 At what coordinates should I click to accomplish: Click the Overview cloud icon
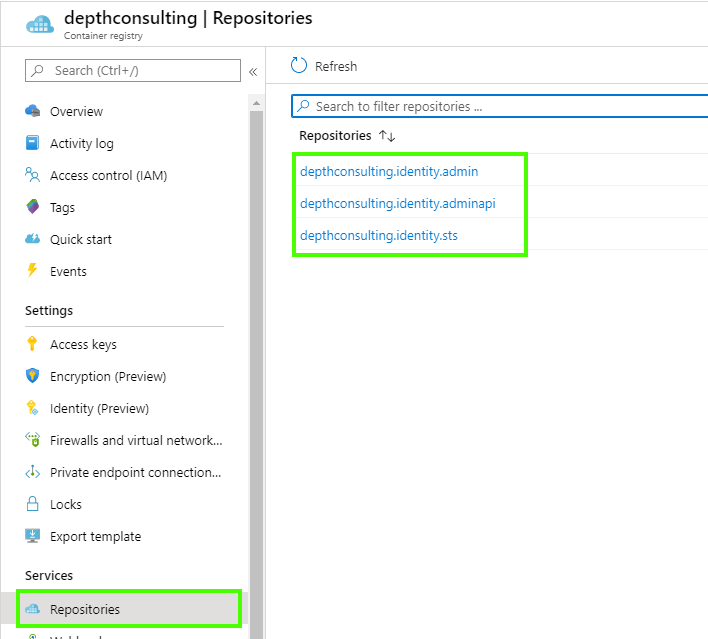(33, 111)
